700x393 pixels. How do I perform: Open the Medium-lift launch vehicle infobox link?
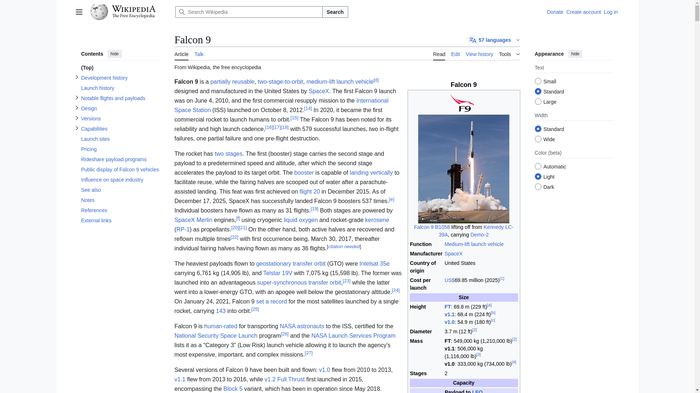(x=474, y=244)
